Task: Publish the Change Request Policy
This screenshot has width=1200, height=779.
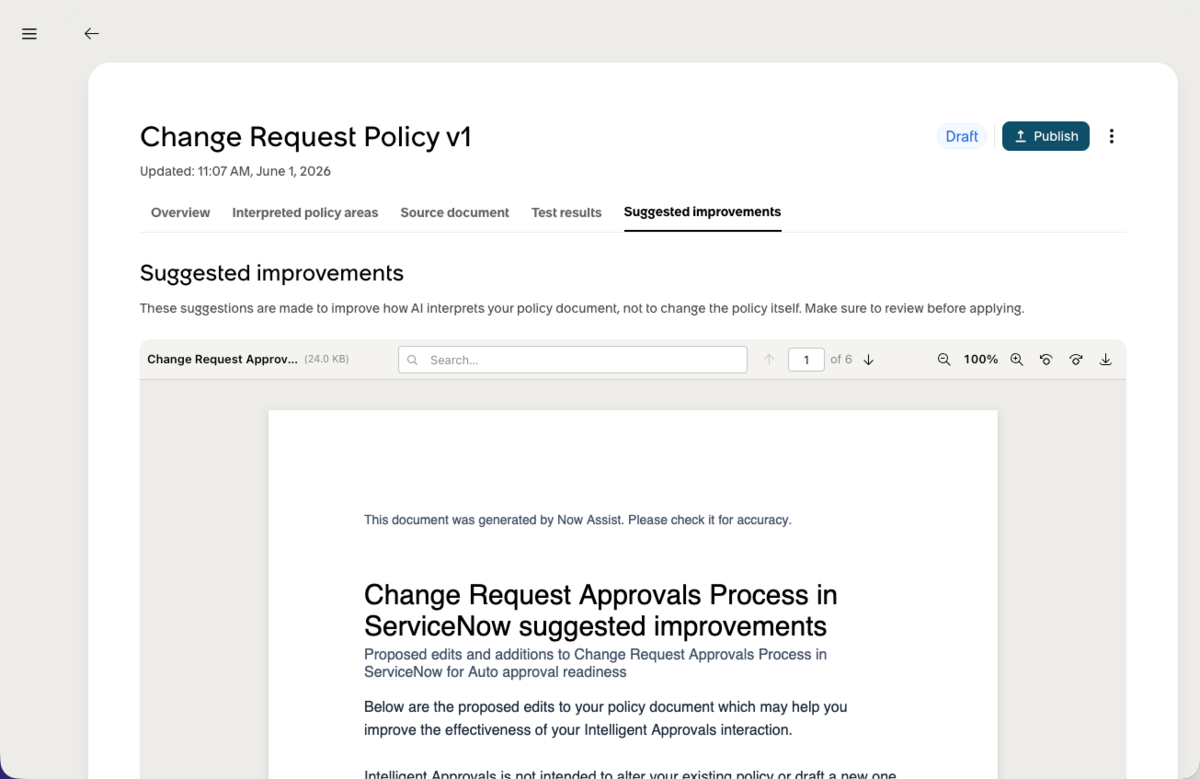Action: pos(1045,136)
